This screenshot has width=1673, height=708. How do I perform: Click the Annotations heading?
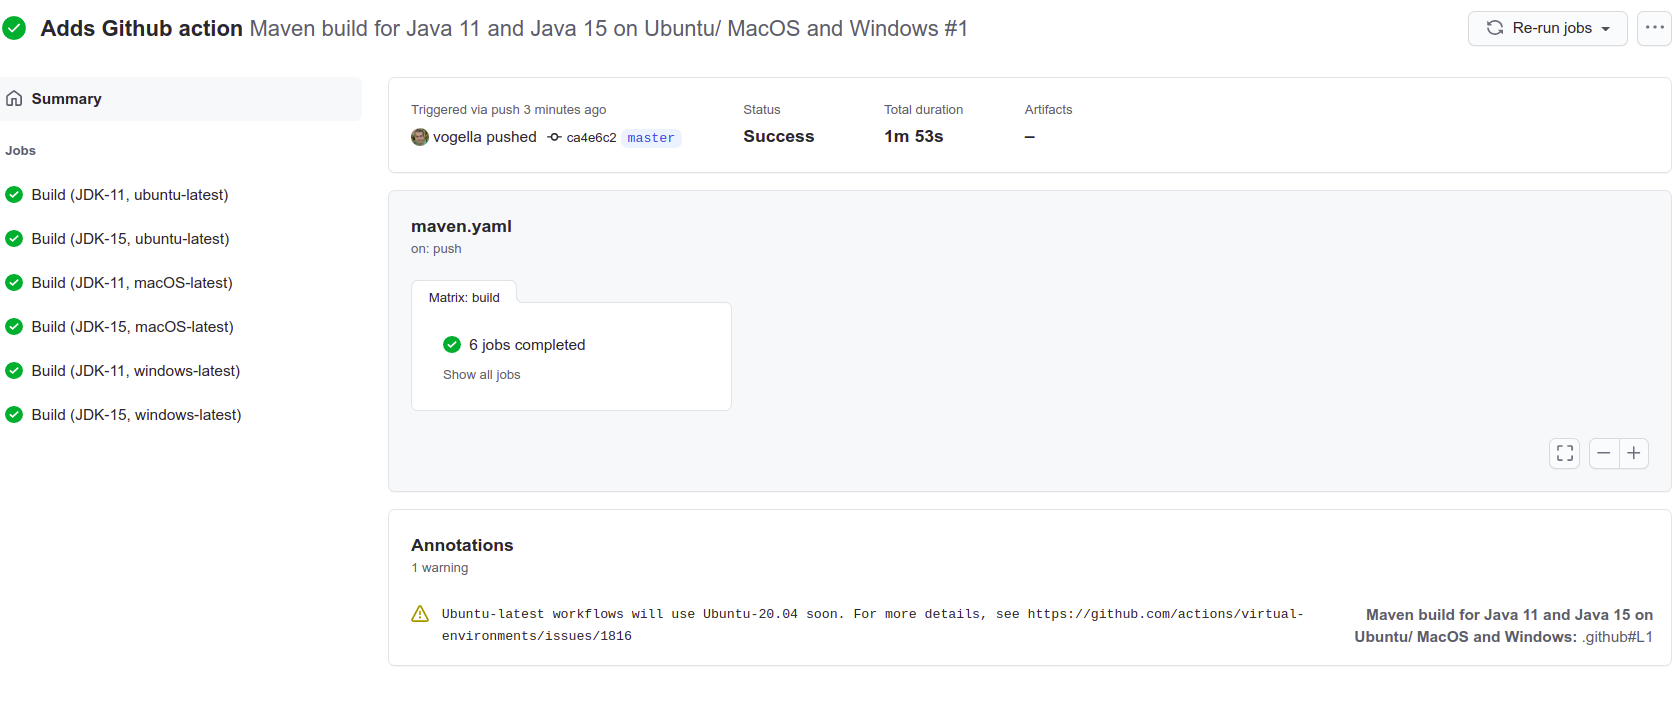point(462,545)
